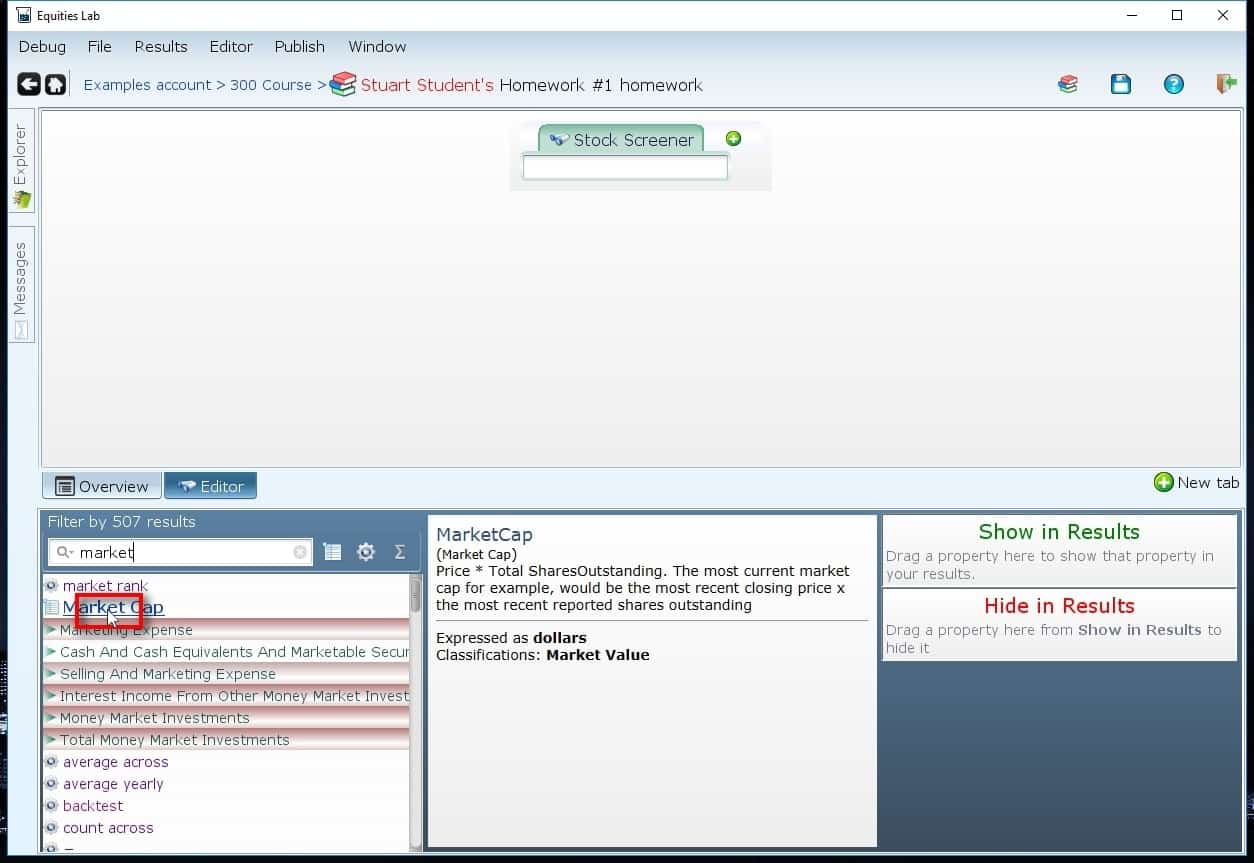
Task: Go to Examples account breadcrumb link
Action: click(x=147, y=85)
